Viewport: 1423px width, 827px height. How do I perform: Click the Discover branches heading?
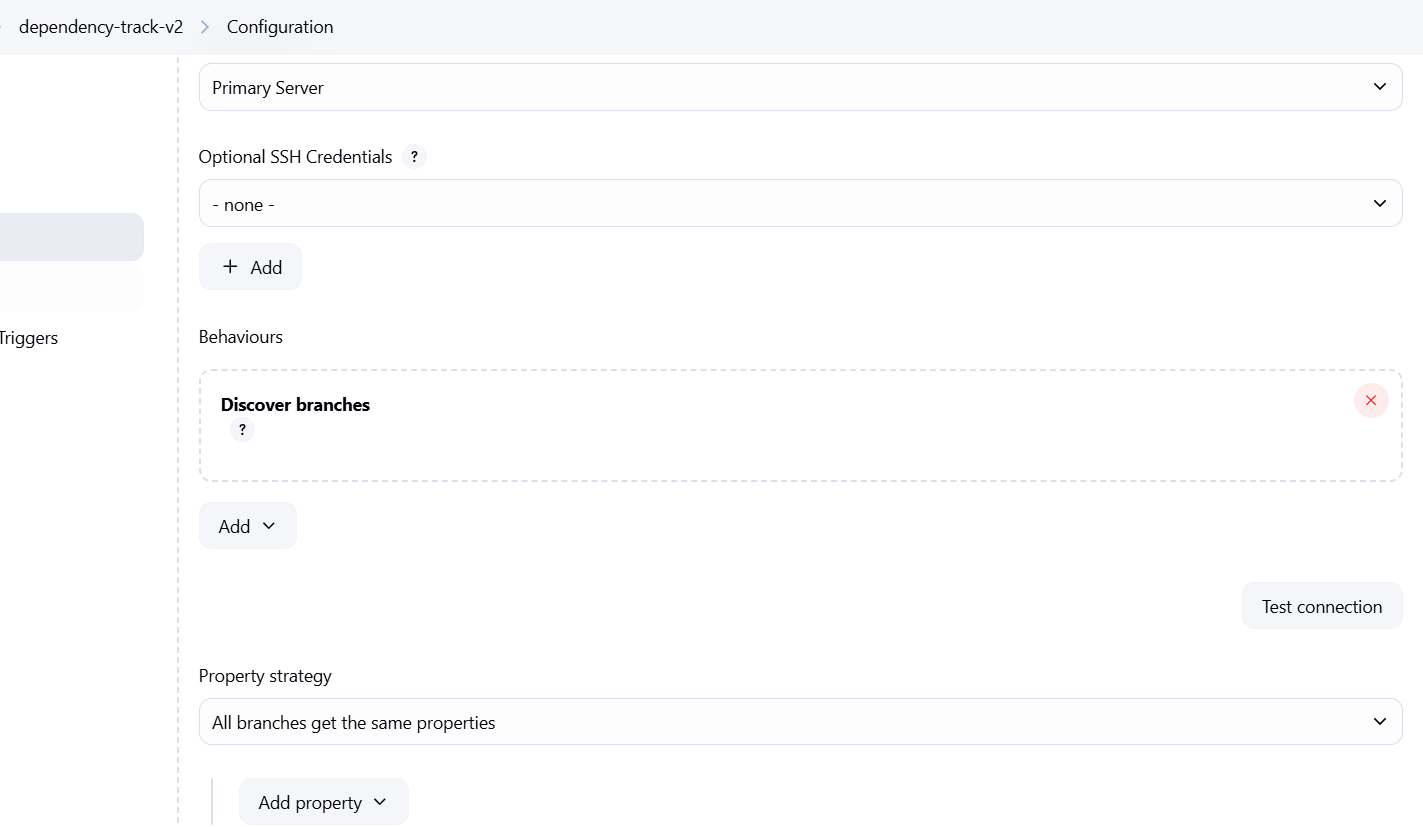click(295, 405)
